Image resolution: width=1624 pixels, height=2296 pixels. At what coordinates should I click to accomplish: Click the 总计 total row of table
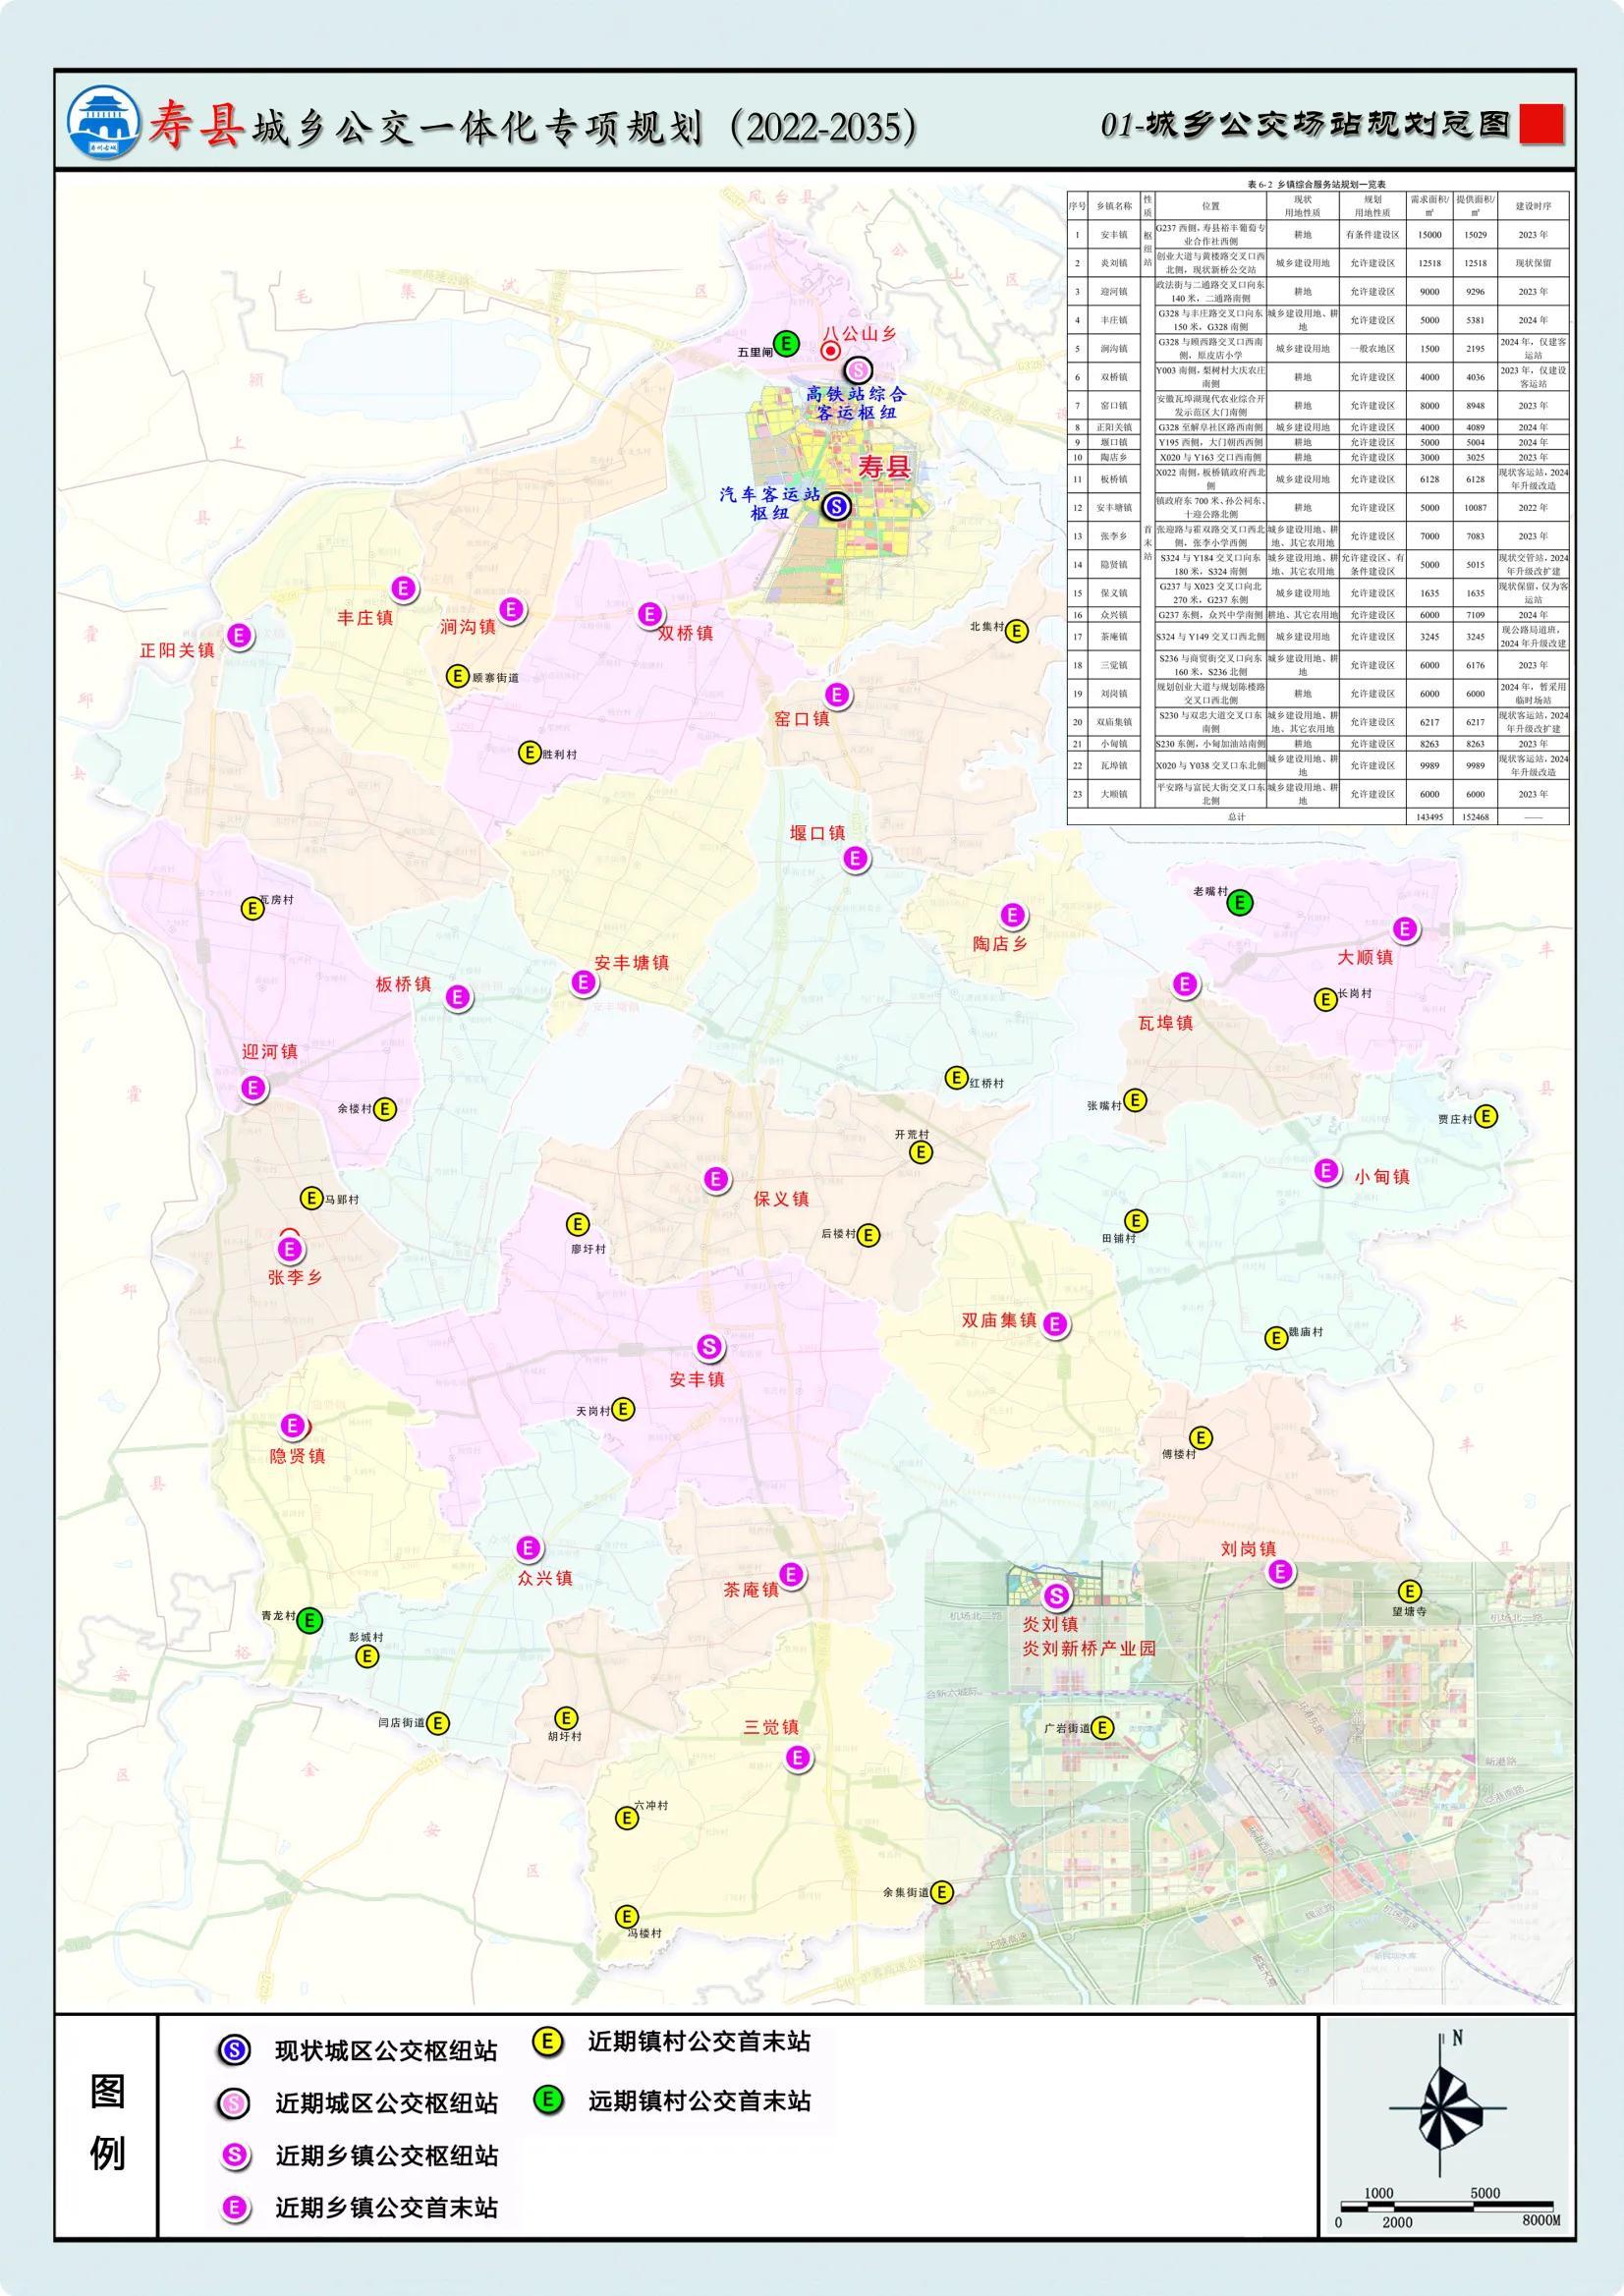coord(1318,816)
